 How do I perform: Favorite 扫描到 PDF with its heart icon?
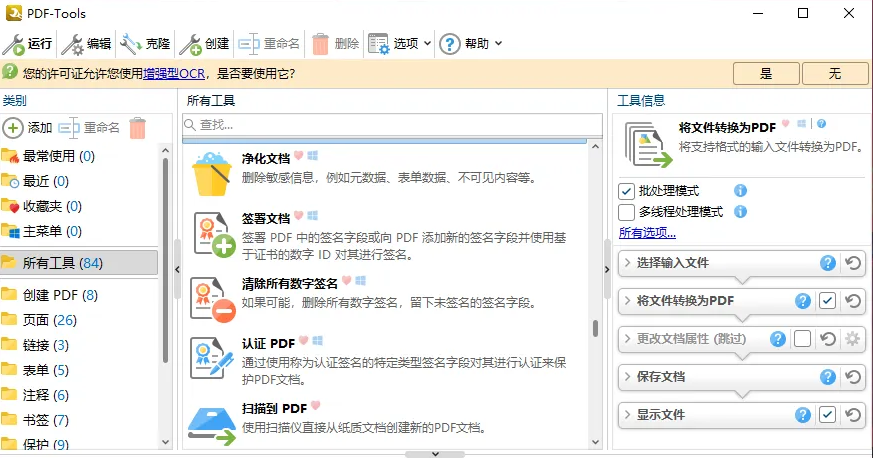(316, 406)
